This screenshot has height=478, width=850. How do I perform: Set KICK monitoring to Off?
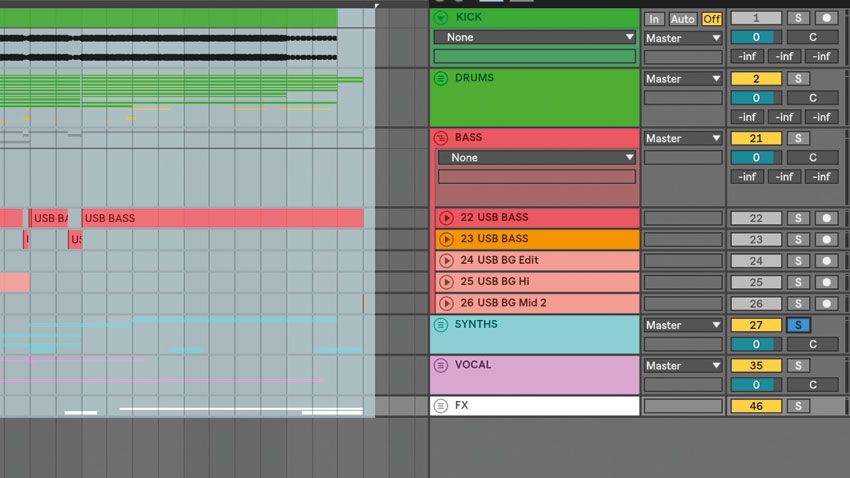coord(711,19)
